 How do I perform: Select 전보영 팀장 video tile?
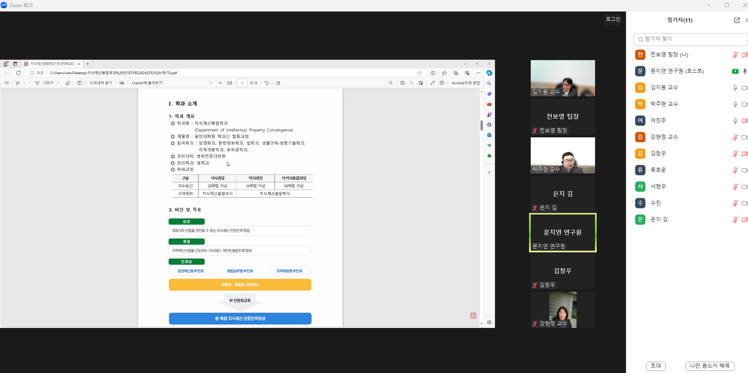click(562, 117)
